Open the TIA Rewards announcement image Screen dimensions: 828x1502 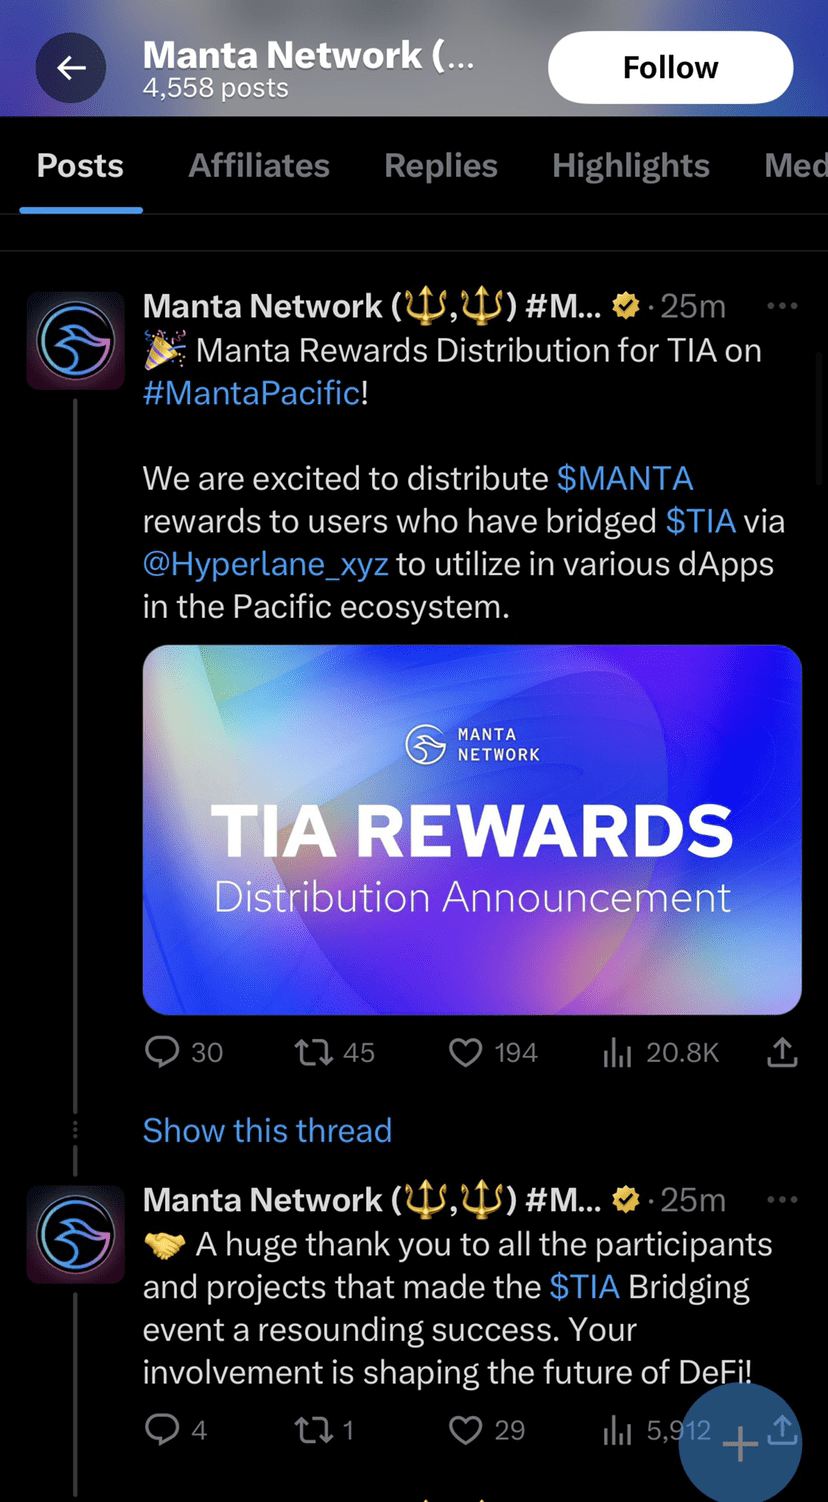pyautogui.click(x=472, y=830)
